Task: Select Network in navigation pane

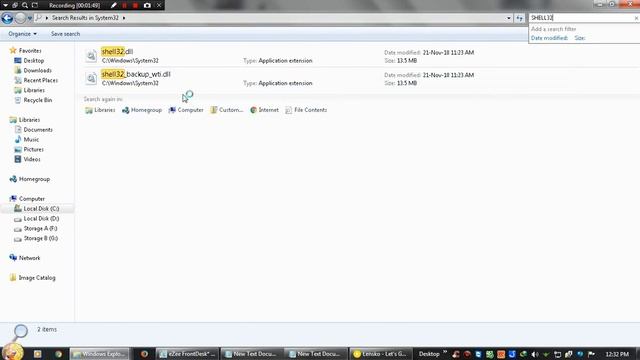Action: pyautogui.click(x=25, y=258)
